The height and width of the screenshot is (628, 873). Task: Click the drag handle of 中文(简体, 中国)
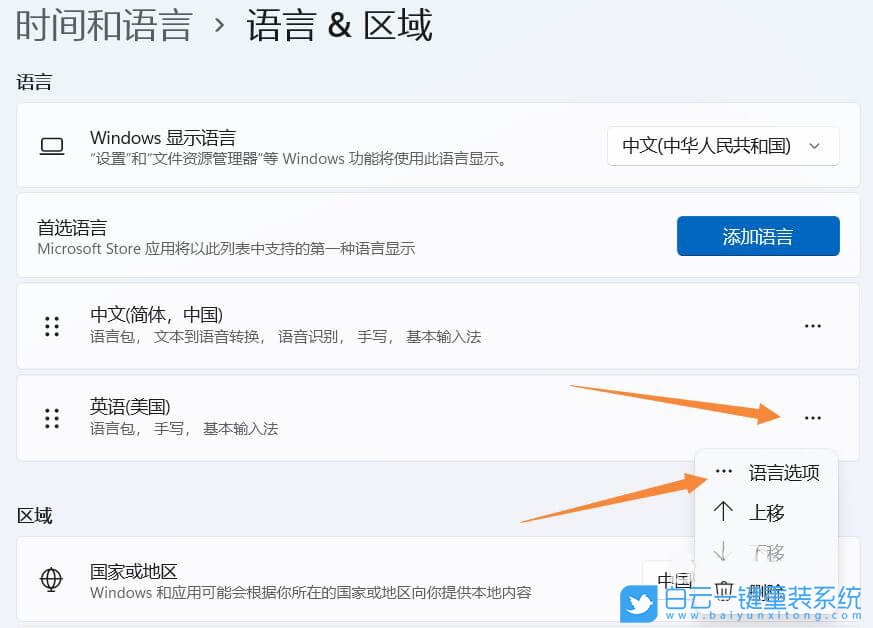pos(51,325)
